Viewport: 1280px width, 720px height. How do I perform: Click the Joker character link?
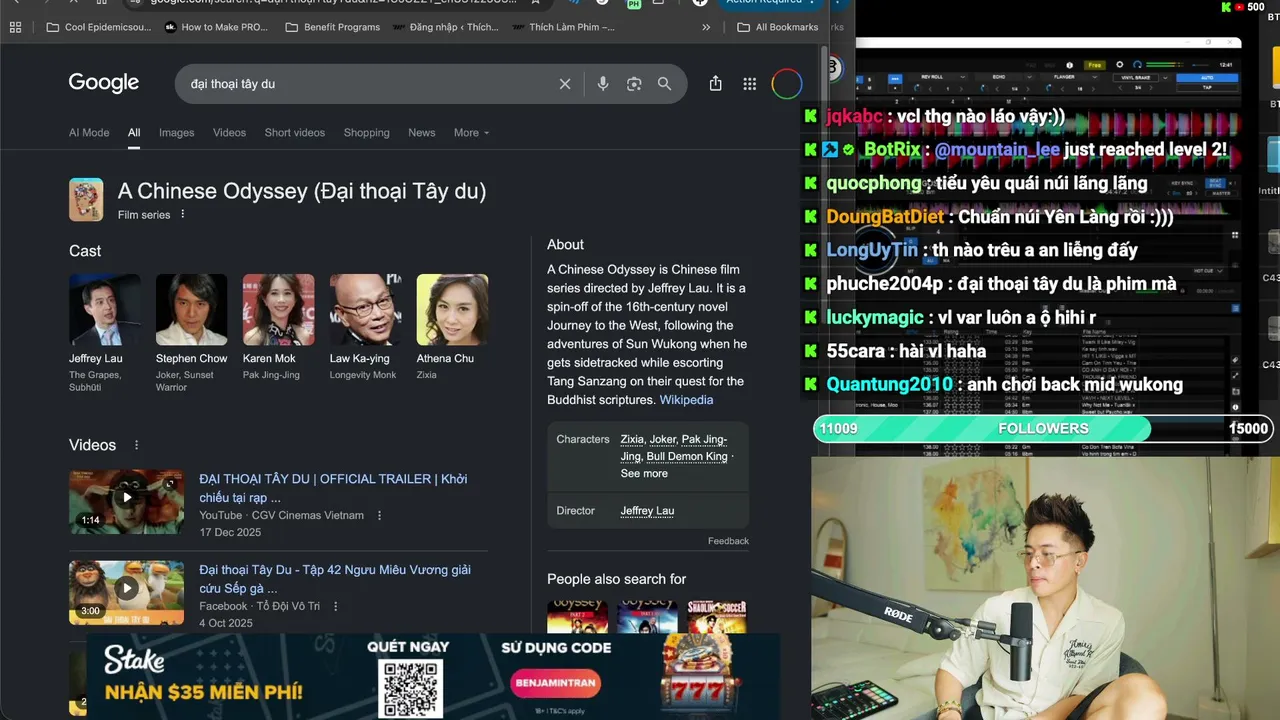click(x=662, y=439)
